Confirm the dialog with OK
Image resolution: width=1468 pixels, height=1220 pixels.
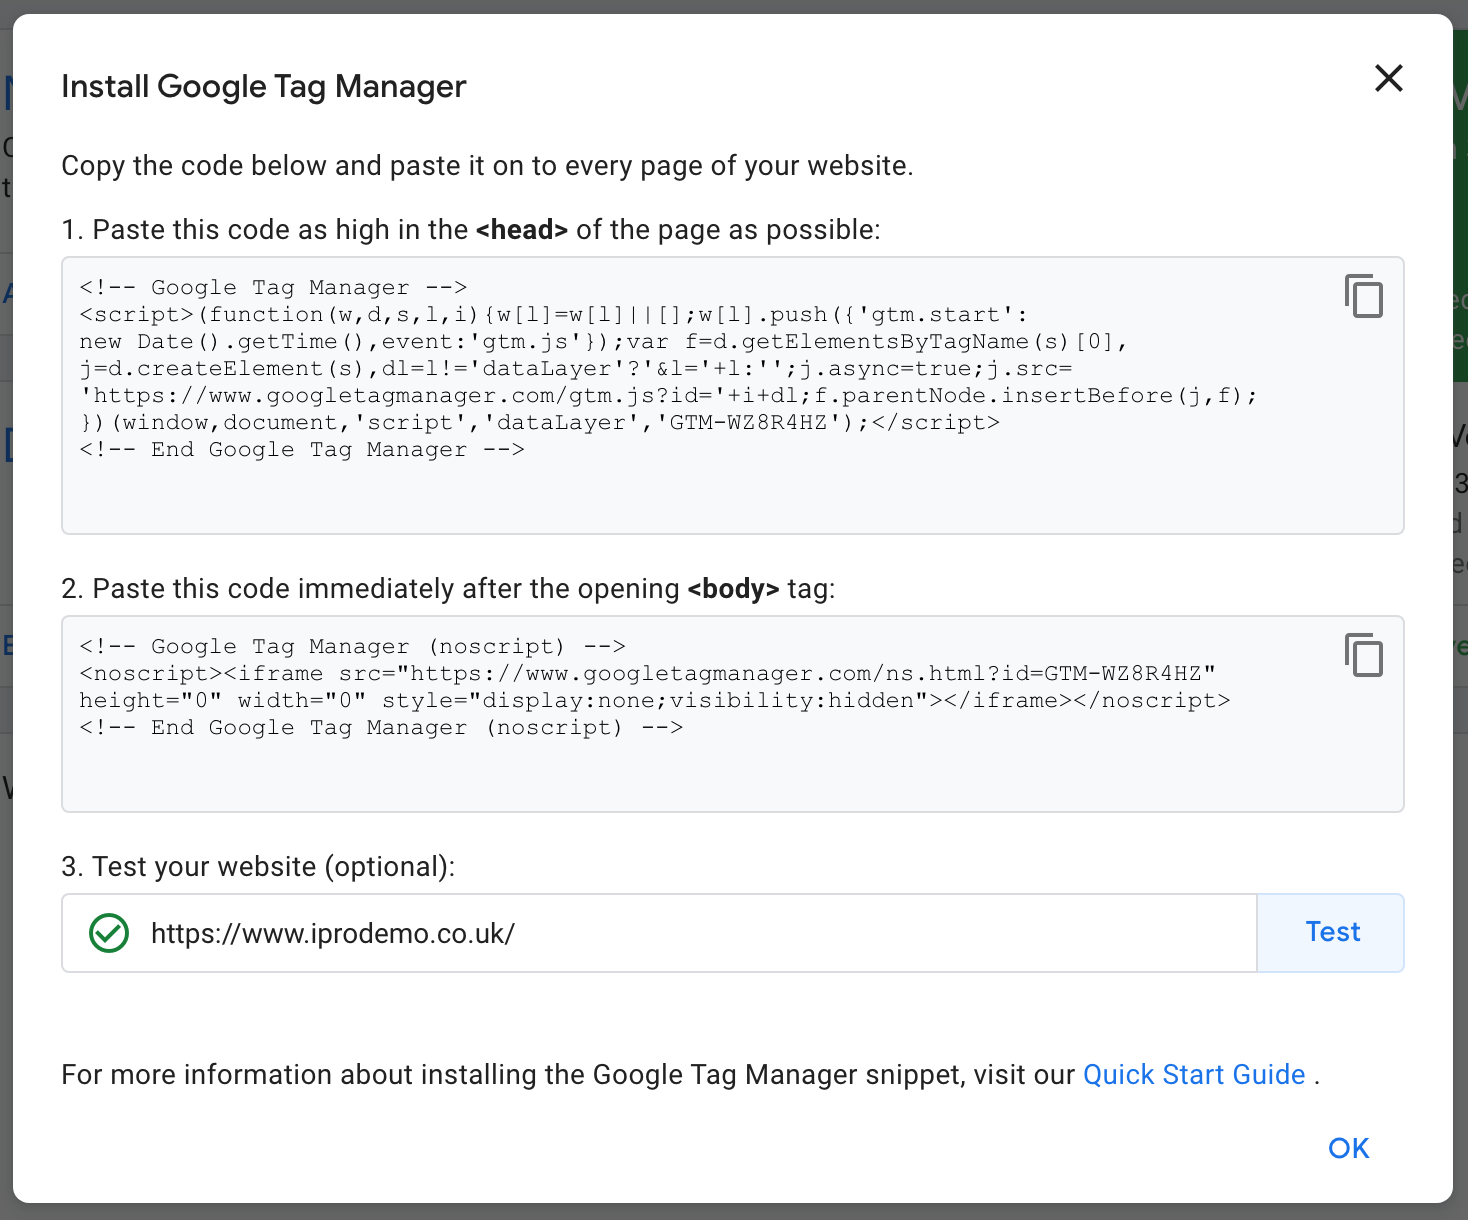(1348, 1148)
